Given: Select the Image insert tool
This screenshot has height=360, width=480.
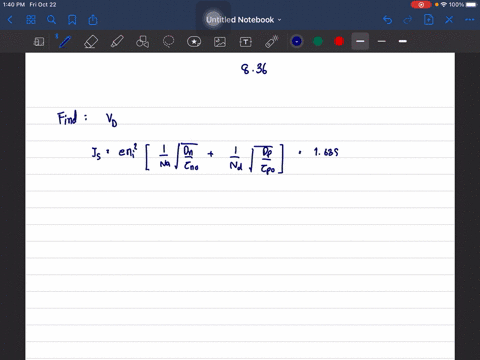Looking at the screenshot, I should [220, 42].
